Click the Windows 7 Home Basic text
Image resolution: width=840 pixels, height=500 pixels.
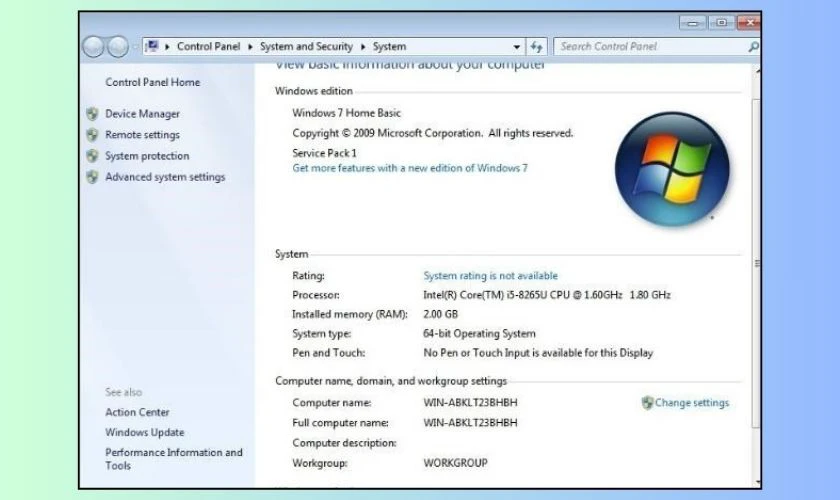[x=346, y=113]
